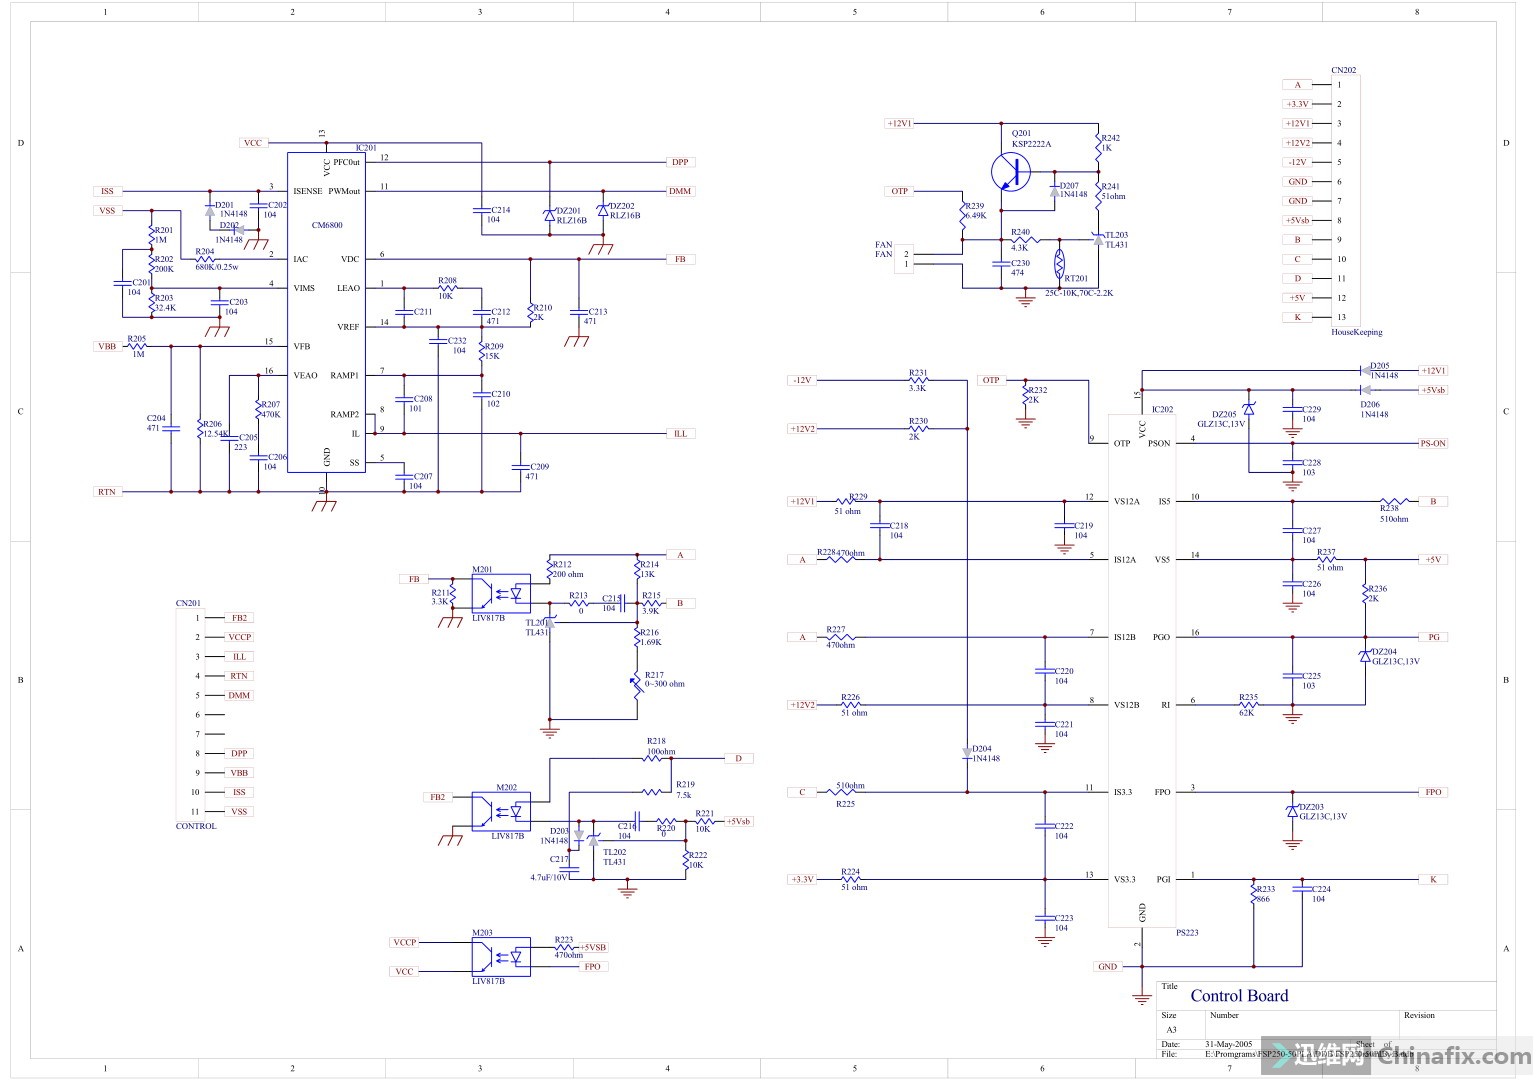Click the -12V net label beside R231
This screenshot has height=1080, width=1538.
pos(802,380)
